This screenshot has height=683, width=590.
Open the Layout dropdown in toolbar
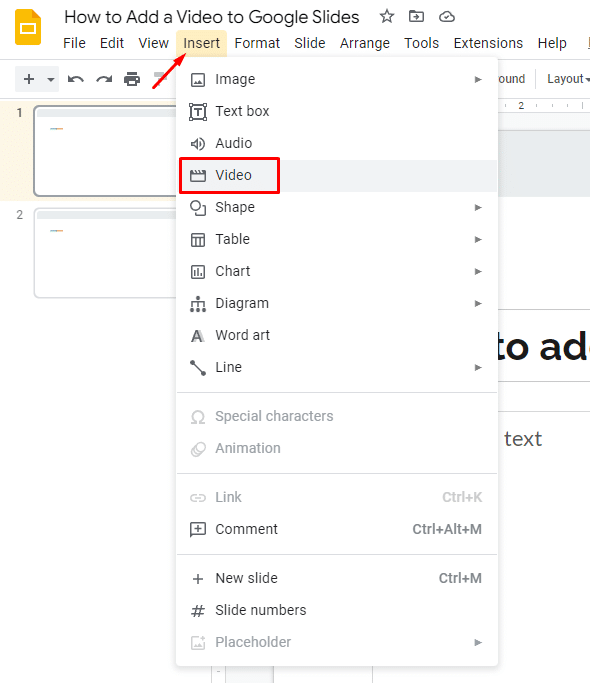click(x=568, y=79)
